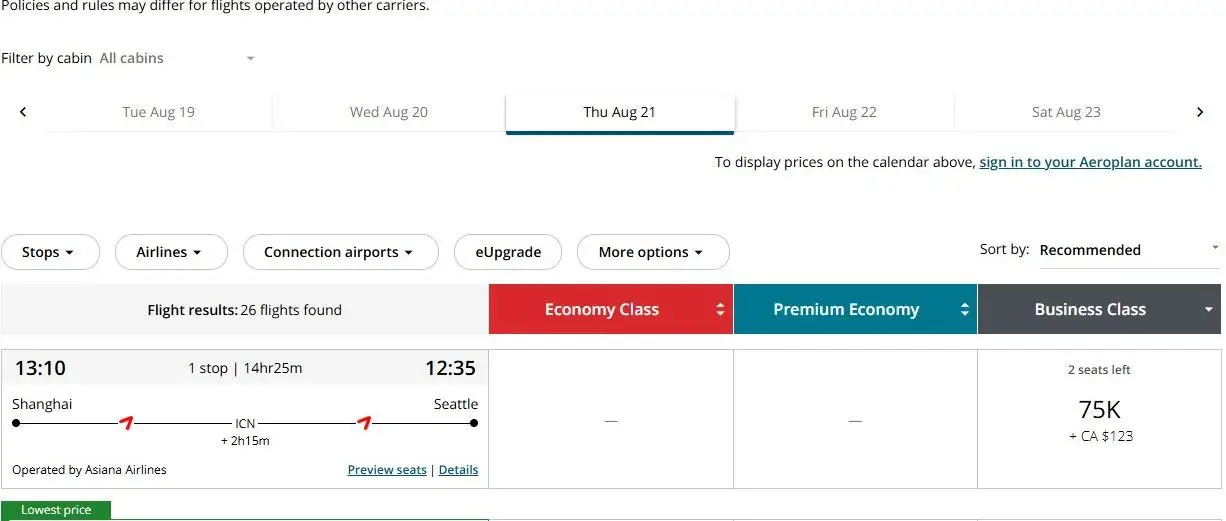Open the Filter by cabin dropdown
Image resolution: width=1226 pixels, height=521 pixels.
(177, 58)
